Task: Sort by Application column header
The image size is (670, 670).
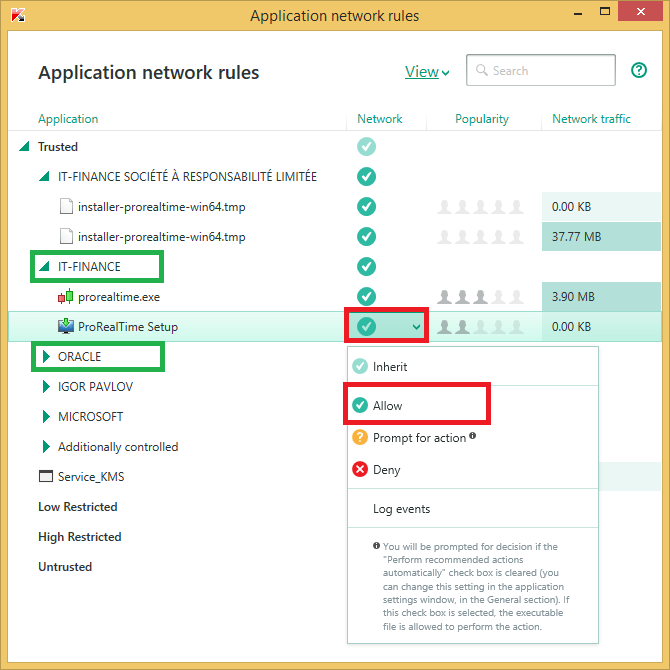Action: (68, 118)
